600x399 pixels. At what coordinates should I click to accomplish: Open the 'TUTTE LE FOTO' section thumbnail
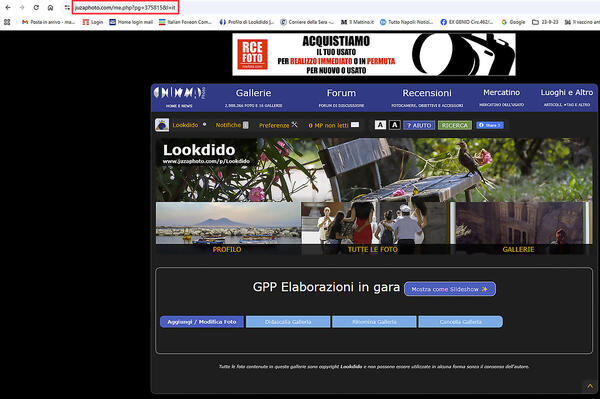376,228
